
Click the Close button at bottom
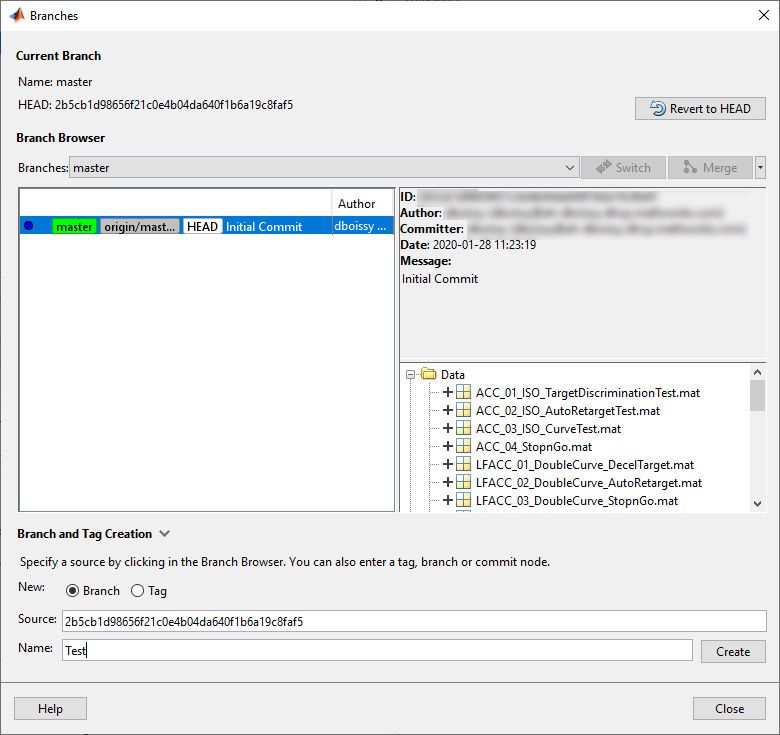click(729, 708)
